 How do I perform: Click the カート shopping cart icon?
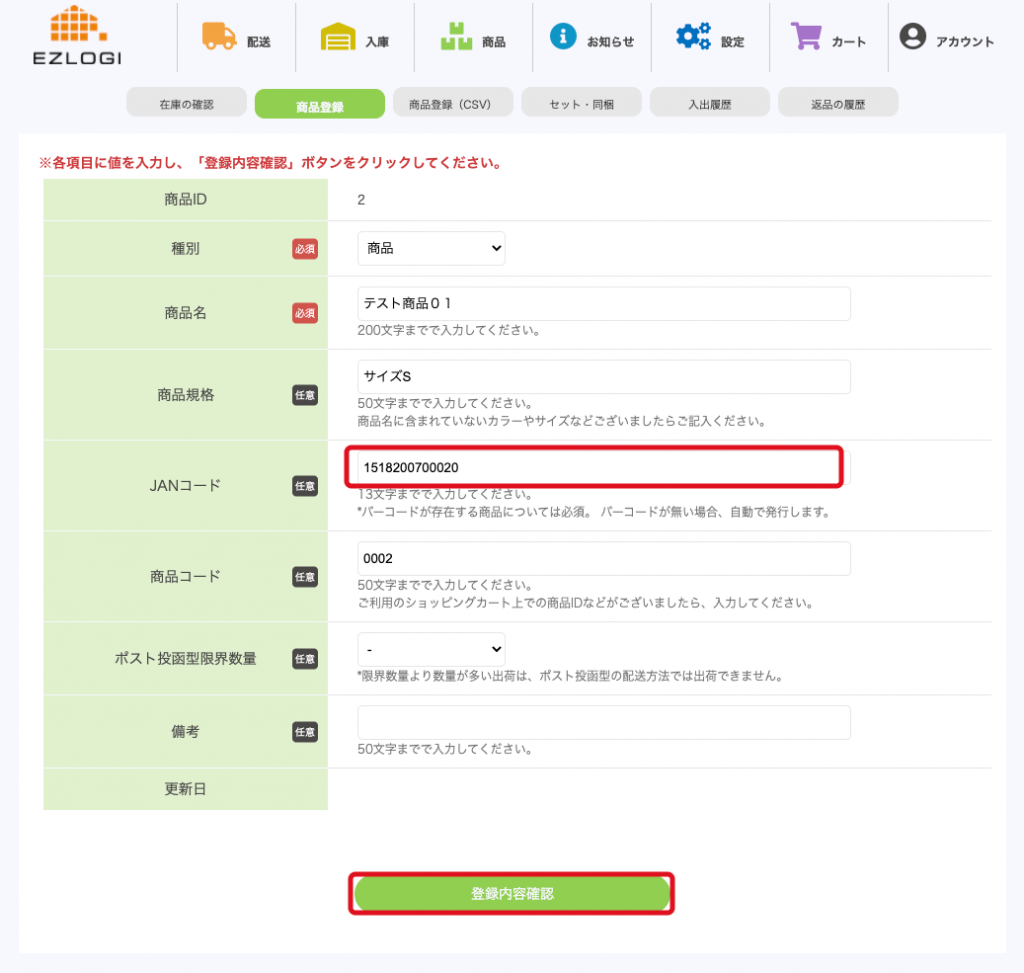point(806,37)
